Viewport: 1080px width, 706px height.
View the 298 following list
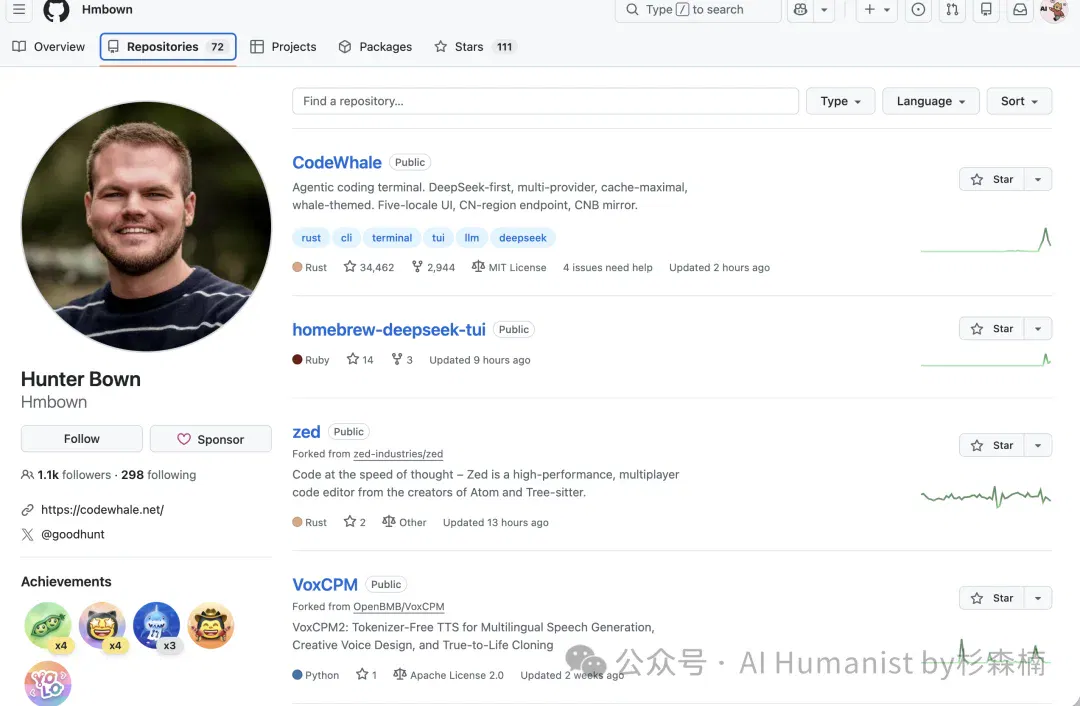pyautogui.click(x=158, y=475)
